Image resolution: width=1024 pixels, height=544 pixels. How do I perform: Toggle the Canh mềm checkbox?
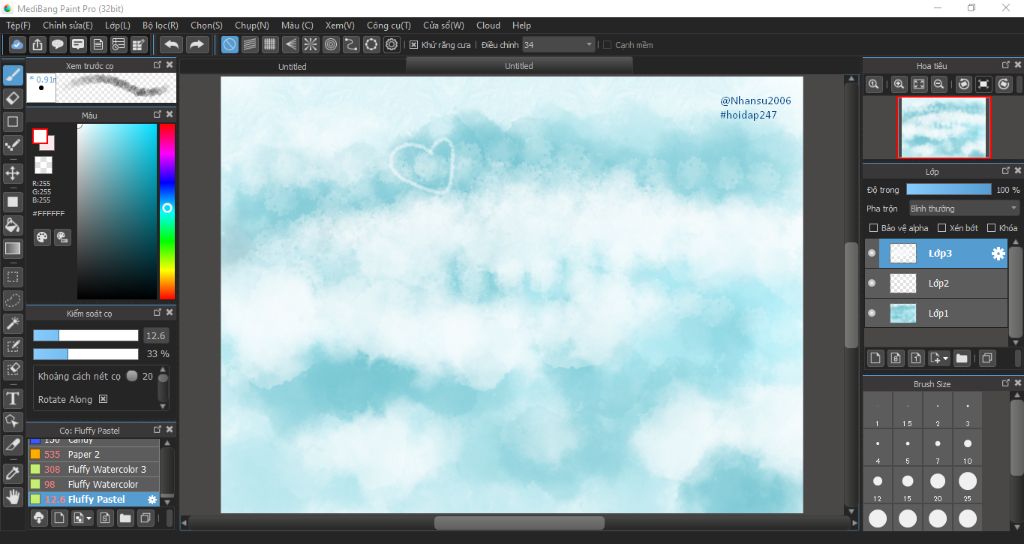point(607,45)
